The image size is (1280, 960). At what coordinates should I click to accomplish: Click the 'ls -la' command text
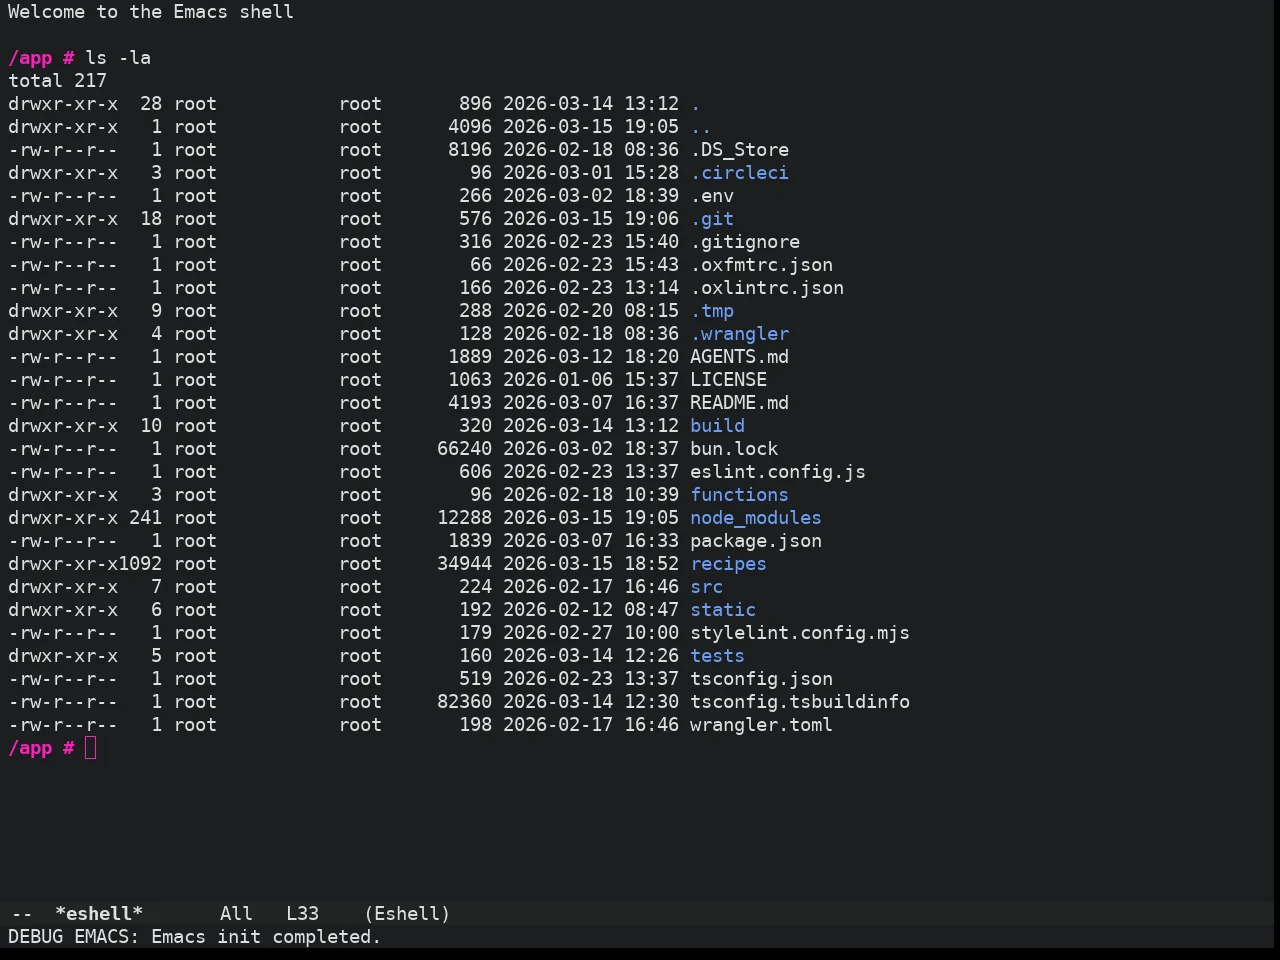[x=118, y=58]
